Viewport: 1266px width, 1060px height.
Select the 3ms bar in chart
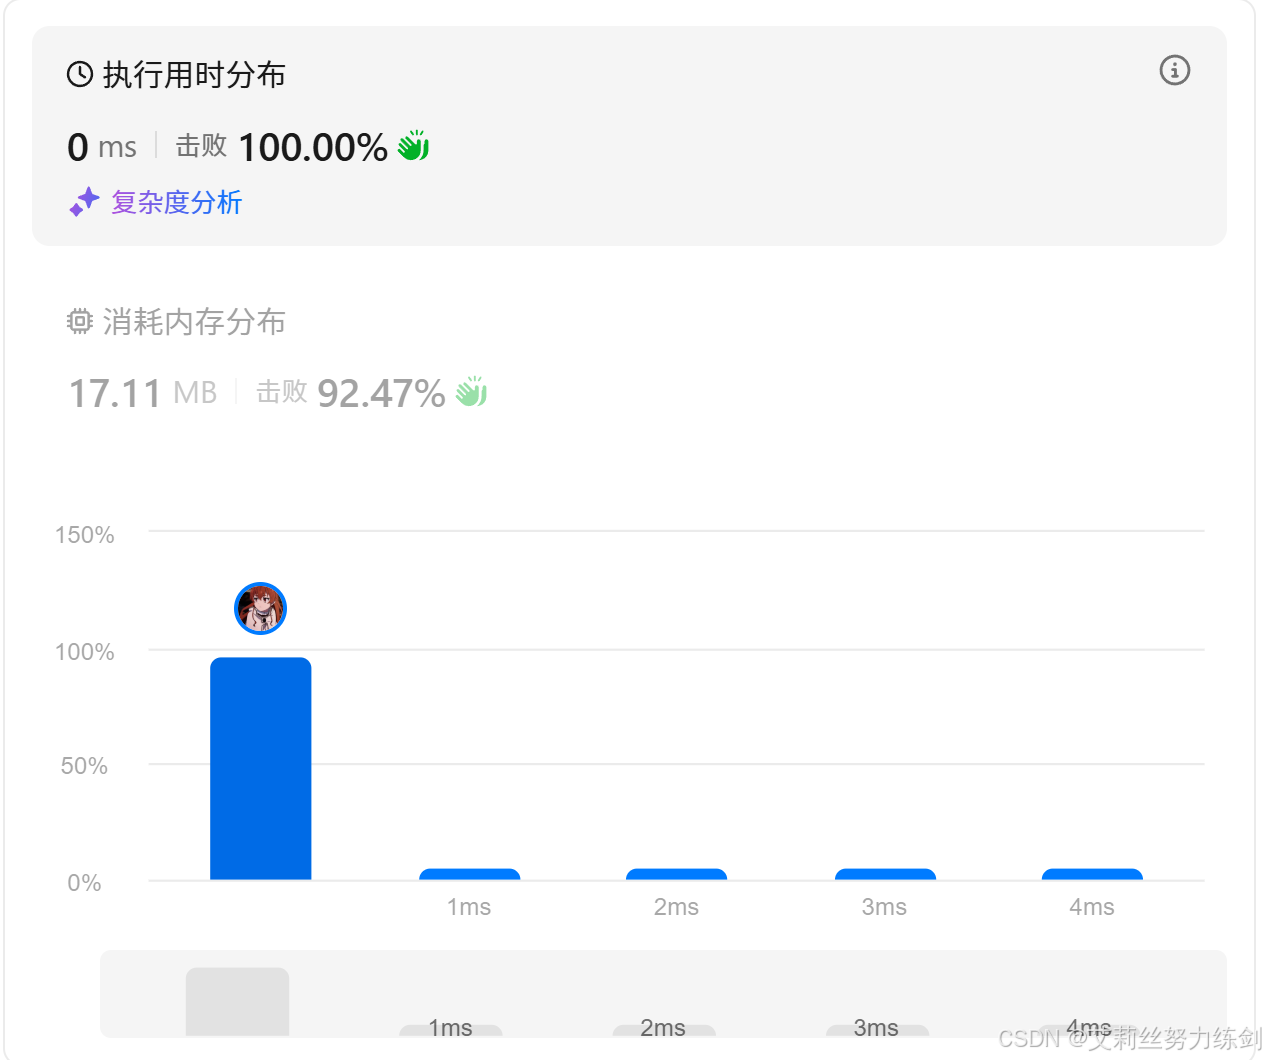point(885,874)
